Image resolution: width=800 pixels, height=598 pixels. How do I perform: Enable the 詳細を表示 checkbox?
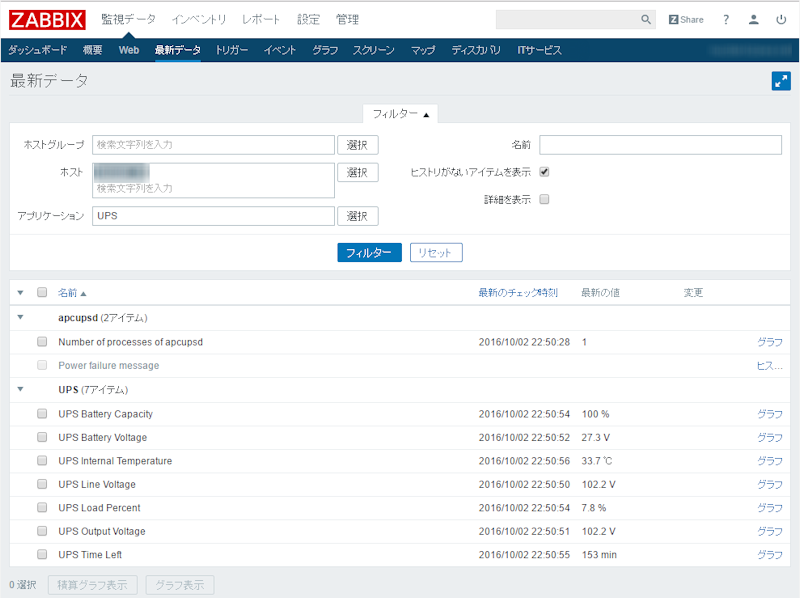(542, 198)
